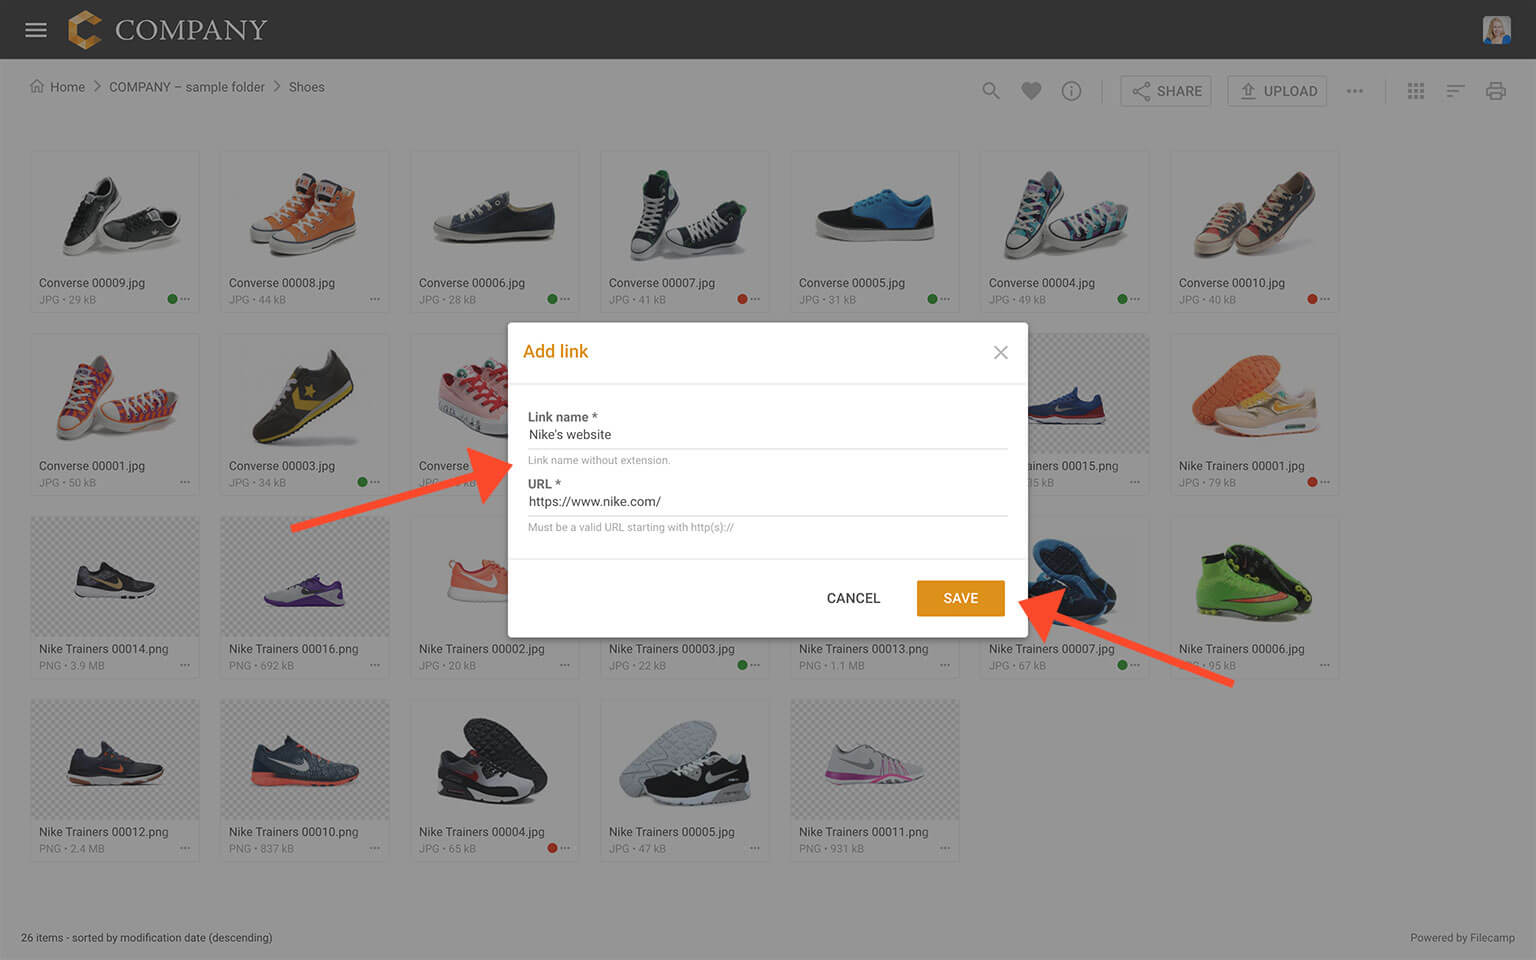Open options menu for Nike Trainers 00012.png
The image size is (1536, 960).
[x=185, y=848]
